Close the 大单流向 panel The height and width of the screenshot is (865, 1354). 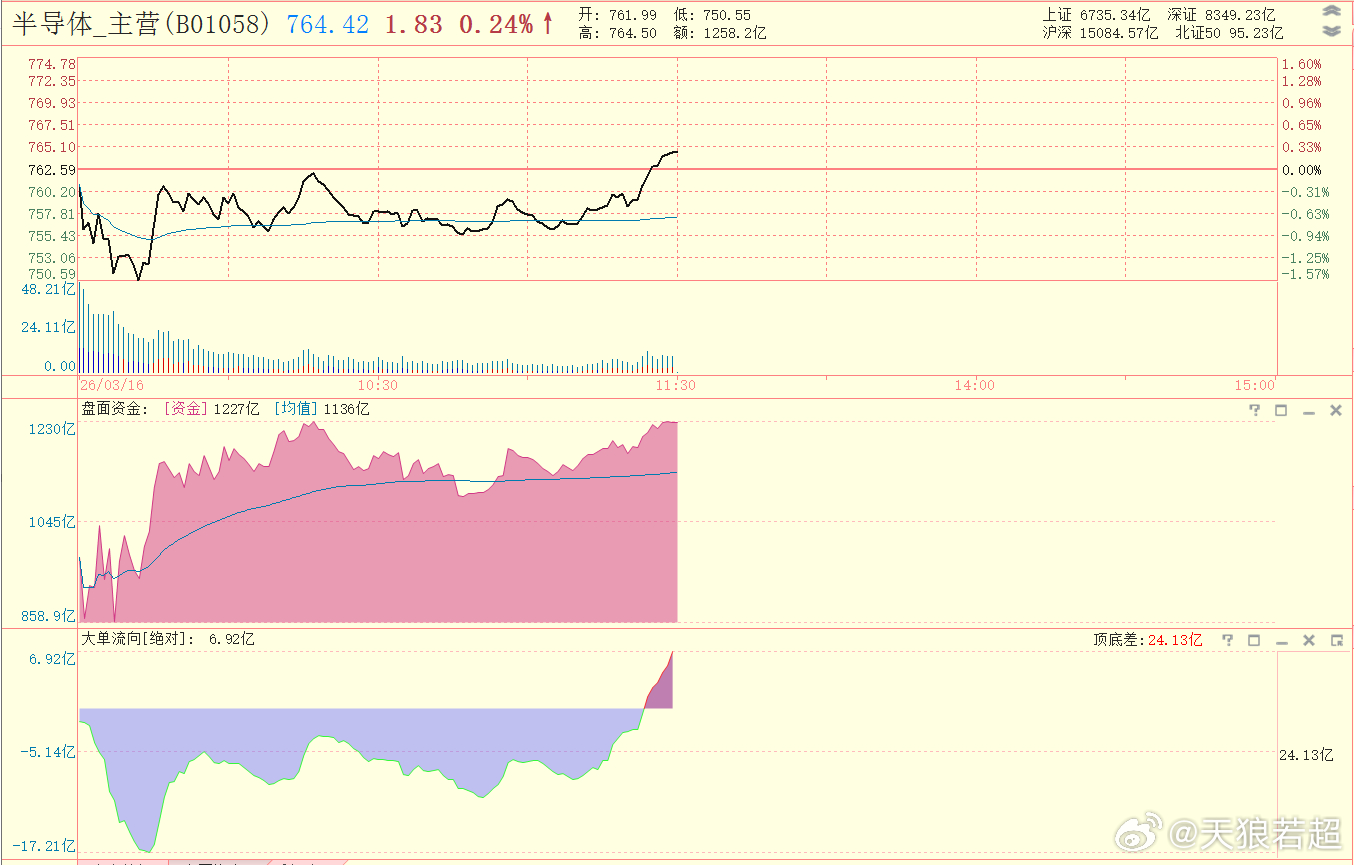tap(1308, 640)
